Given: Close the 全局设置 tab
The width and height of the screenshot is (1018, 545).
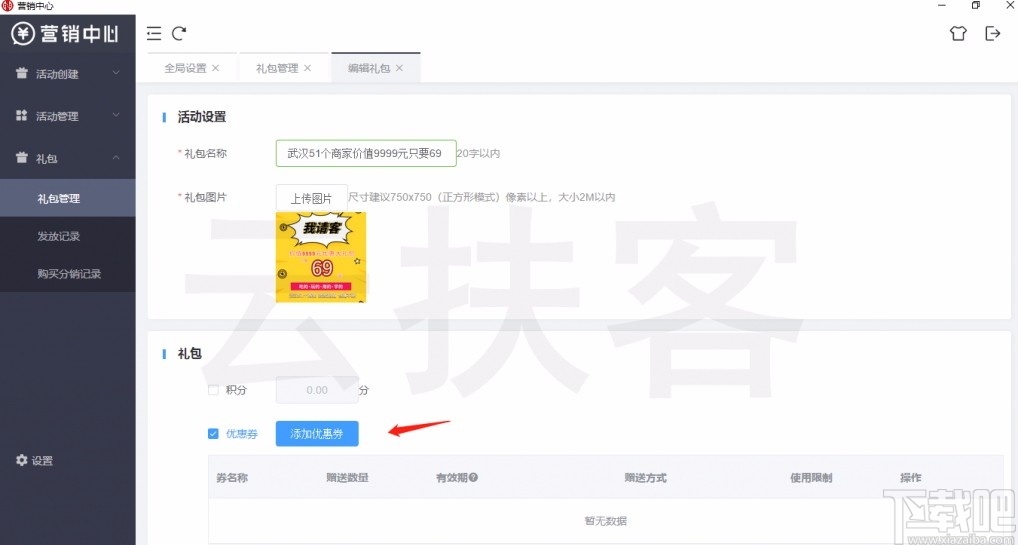Looking at the screenshot, I should click(216, 68).
